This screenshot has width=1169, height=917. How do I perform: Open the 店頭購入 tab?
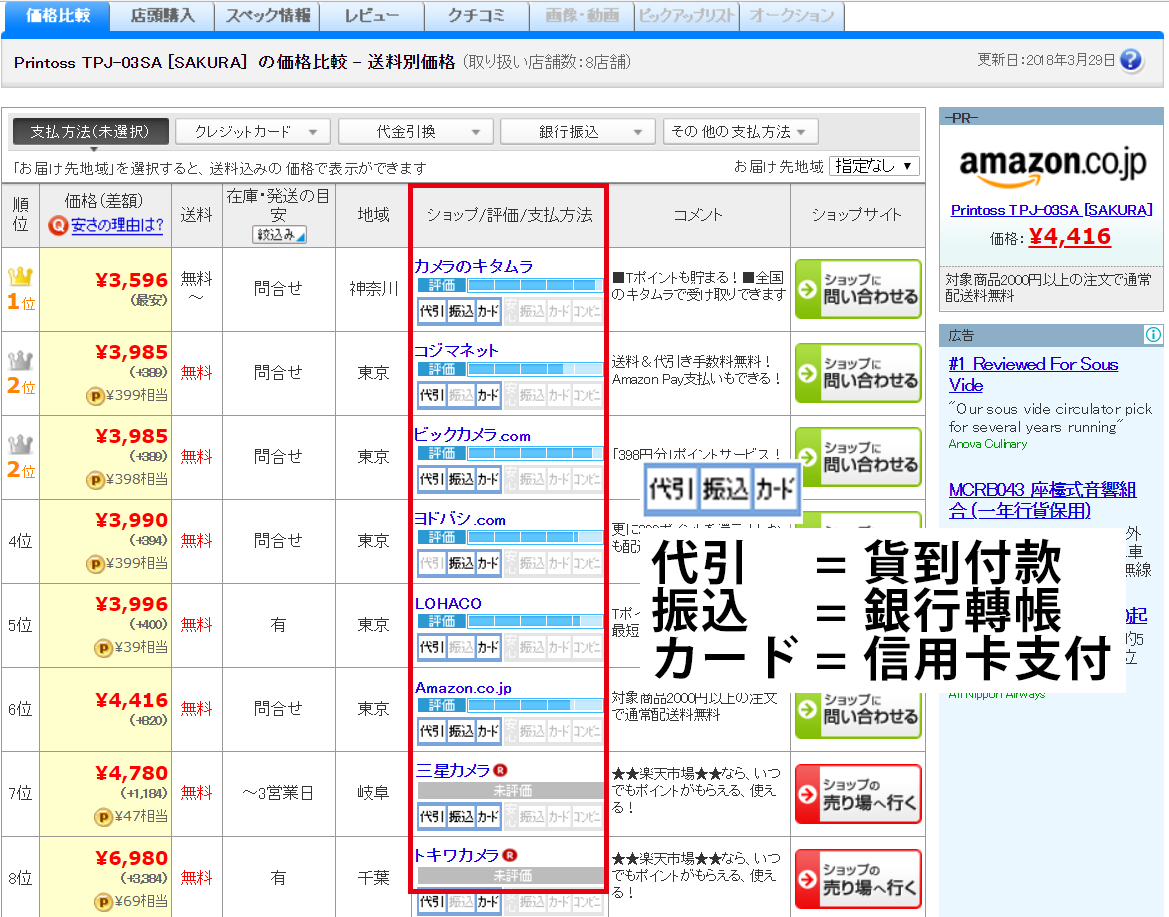tap(163, 16)
